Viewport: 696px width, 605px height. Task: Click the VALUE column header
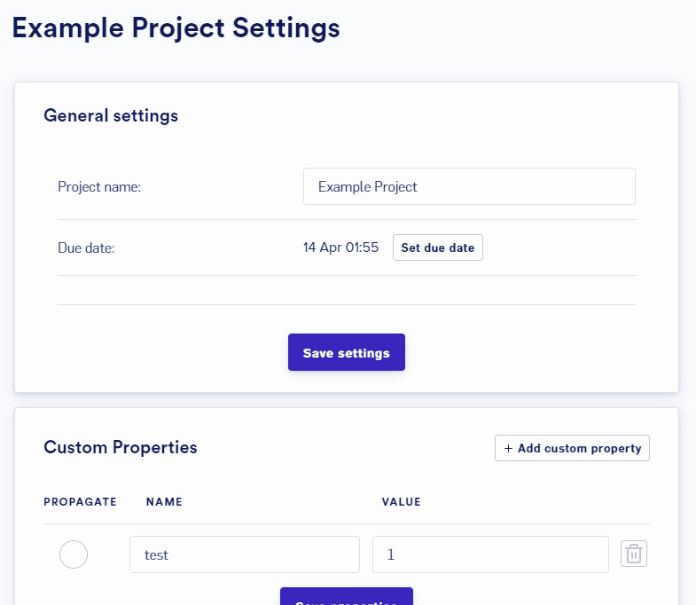pyautogui.click(x=401, y=502)
